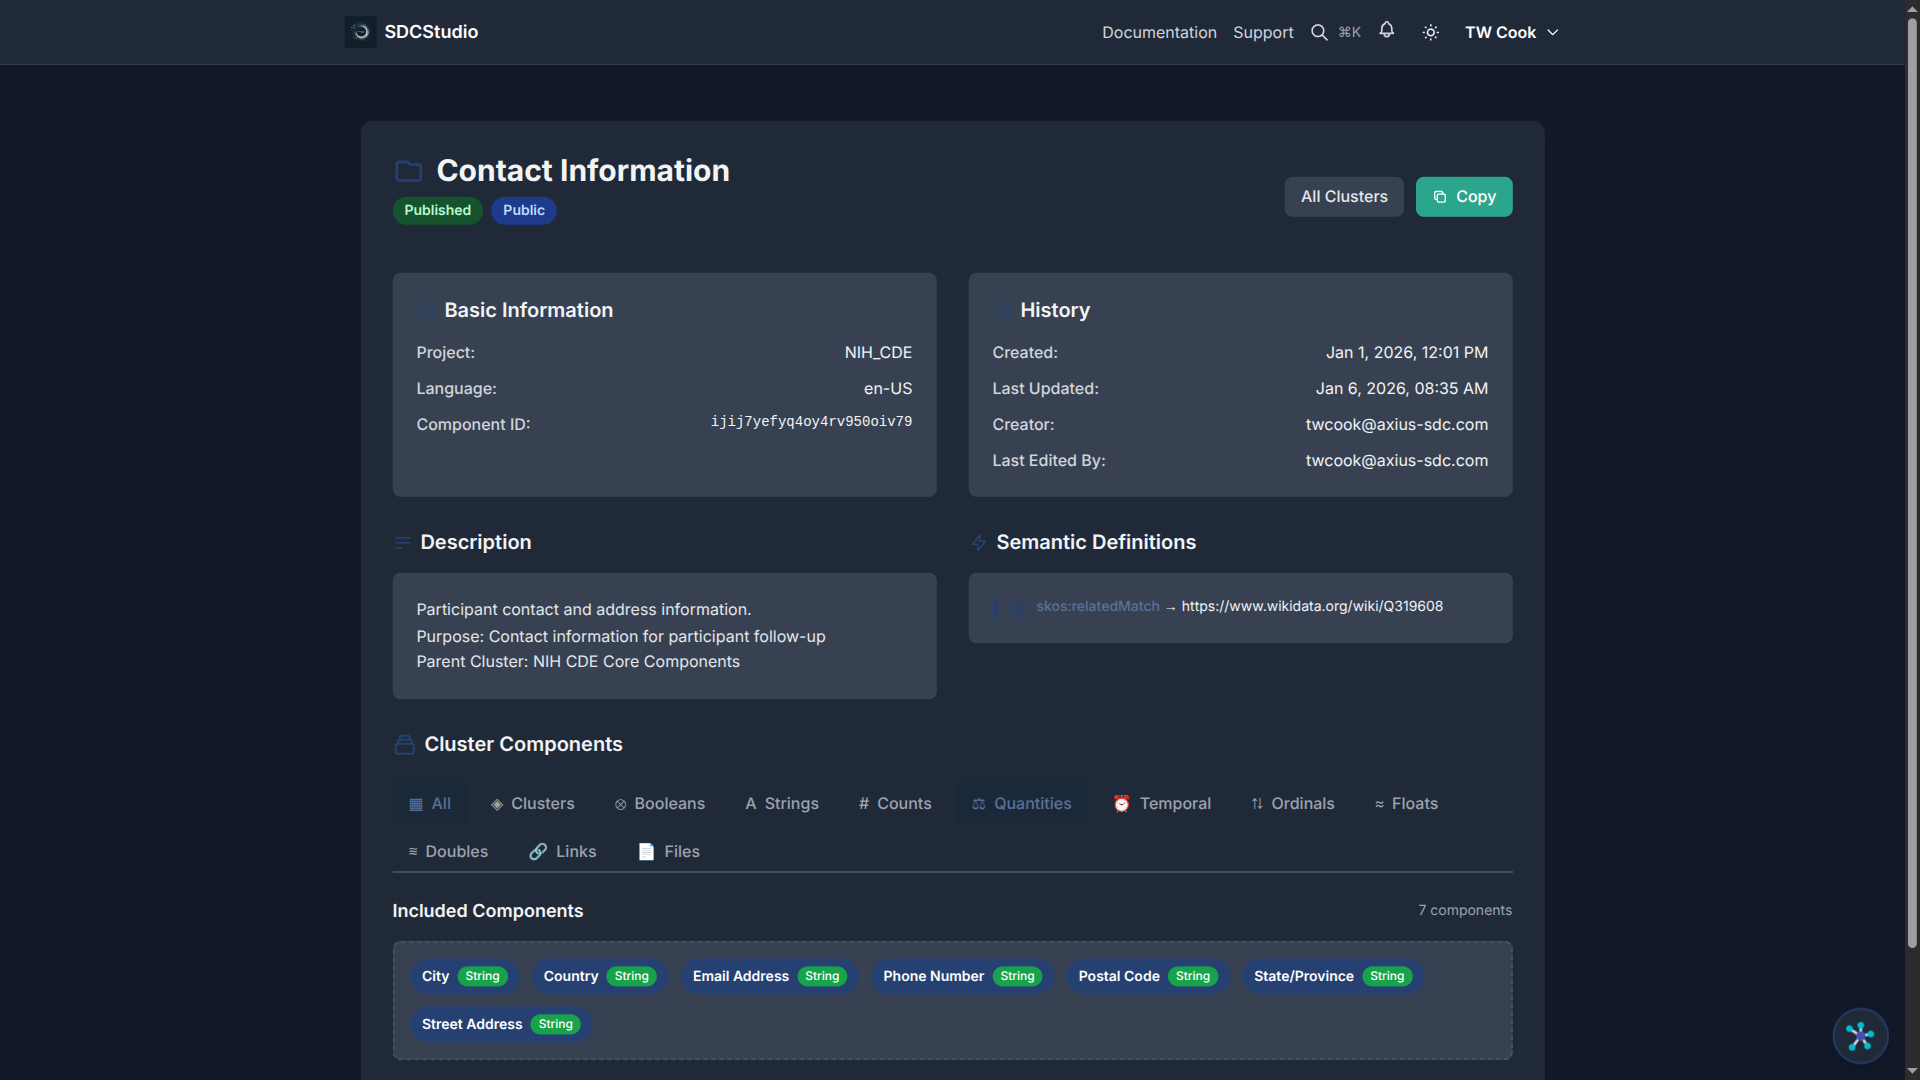Click the floating action button bottom right
The width and height of the screenshot is (1920, 1080).
pos(1859,1036)
